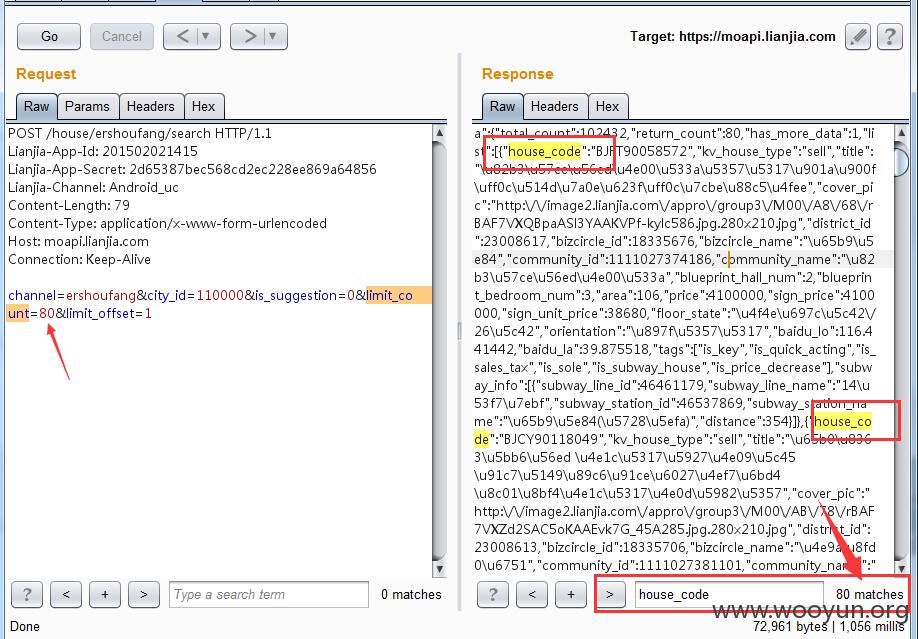Click the Content-Type header line
The image size is (918, 639).
(x=167, y=223)
